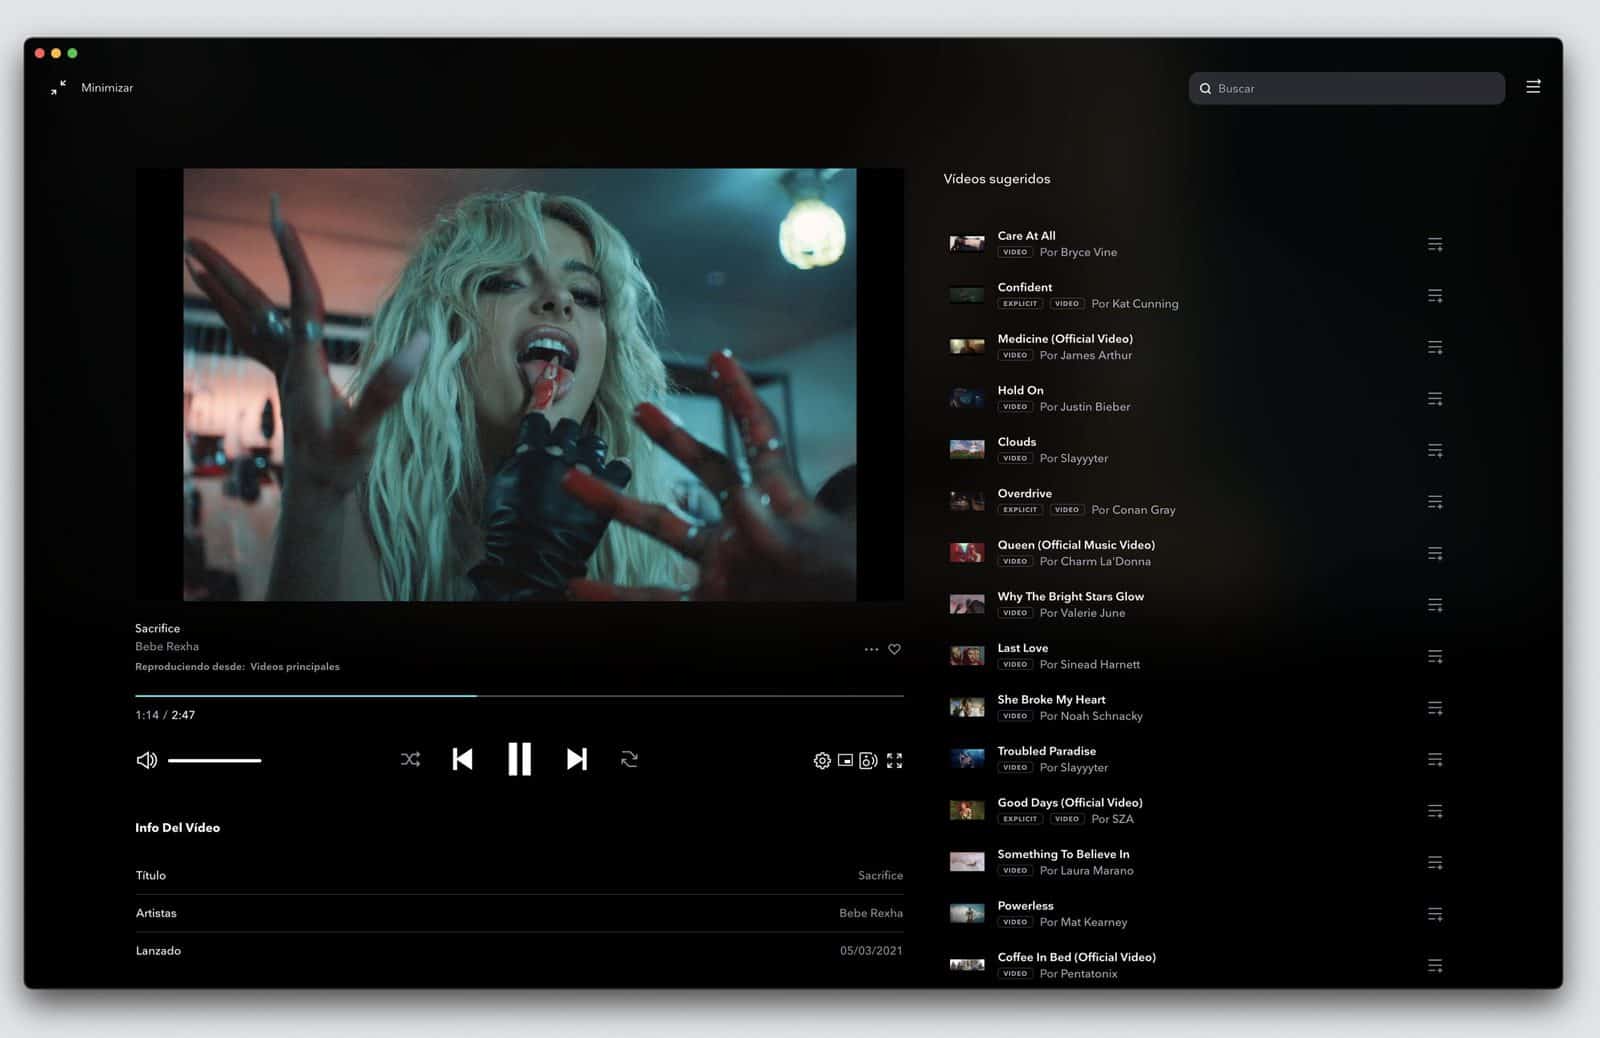Add Overdrive to queue

click(1435, 502)
